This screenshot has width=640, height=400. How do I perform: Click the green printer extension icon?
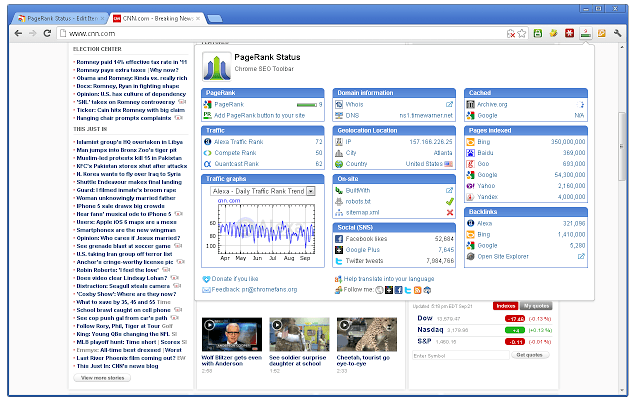pos(538,33)
